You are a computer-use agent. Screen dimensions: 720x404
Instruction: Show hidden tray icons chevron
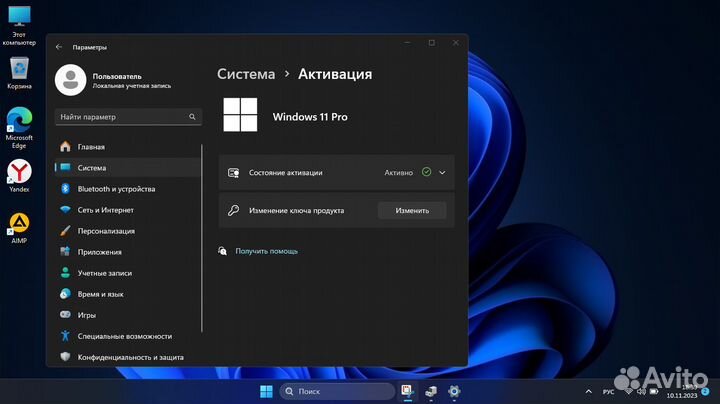point(589,392)
